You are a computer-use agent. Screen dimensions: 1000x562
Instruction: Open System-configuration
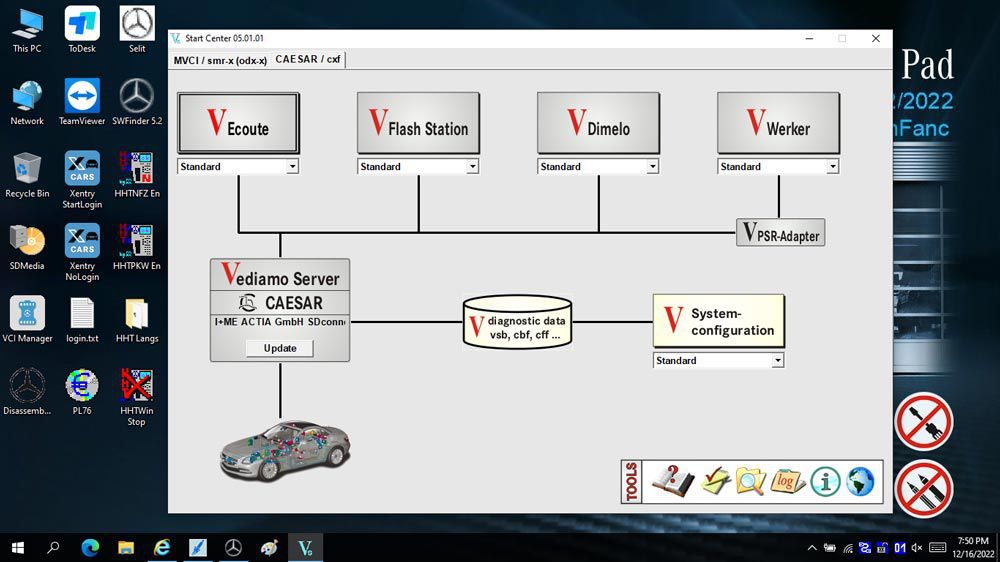click(x=719, y=321)
